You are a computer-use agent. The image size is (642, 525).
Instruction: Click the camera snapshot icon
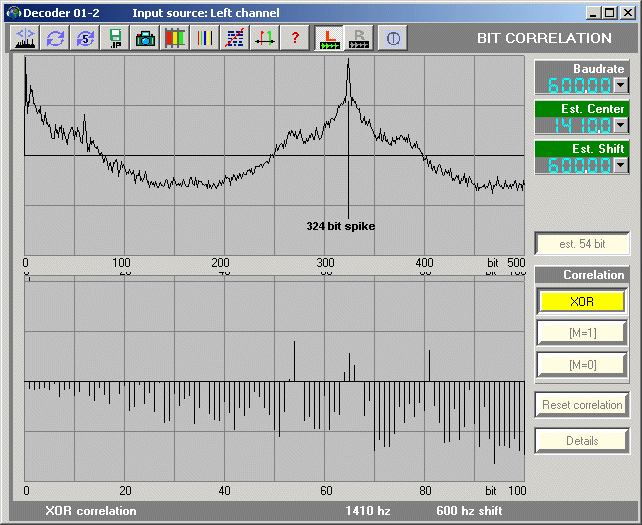click(145, 38)
